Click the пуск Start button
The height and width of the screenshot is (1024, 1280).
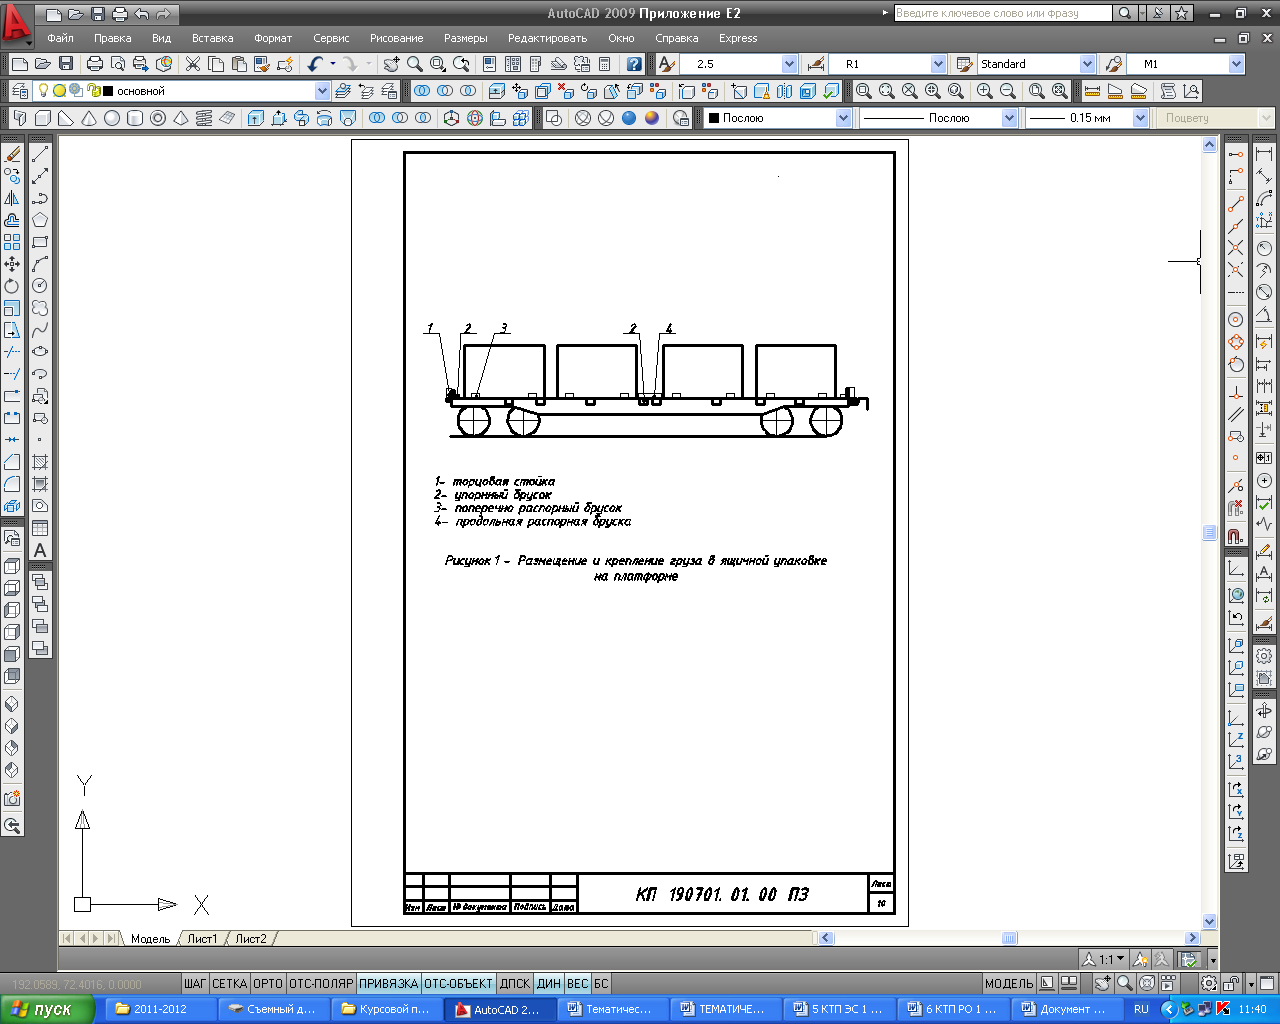coord(45,1009)
